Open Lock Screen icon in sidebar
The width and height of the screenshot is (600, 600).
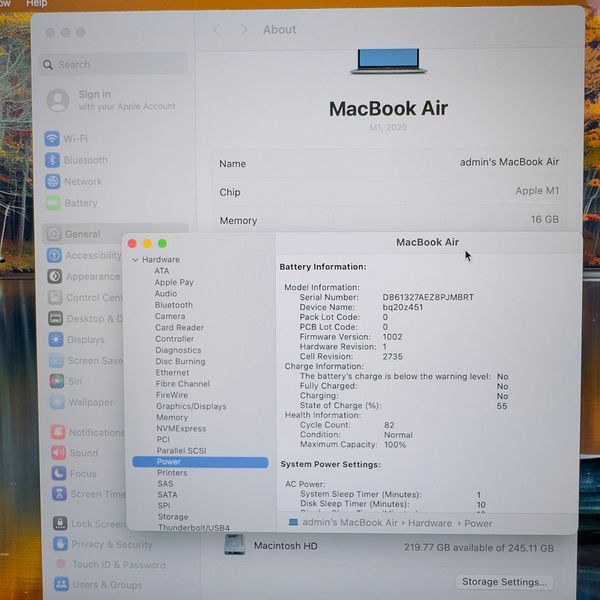point(60,523)
